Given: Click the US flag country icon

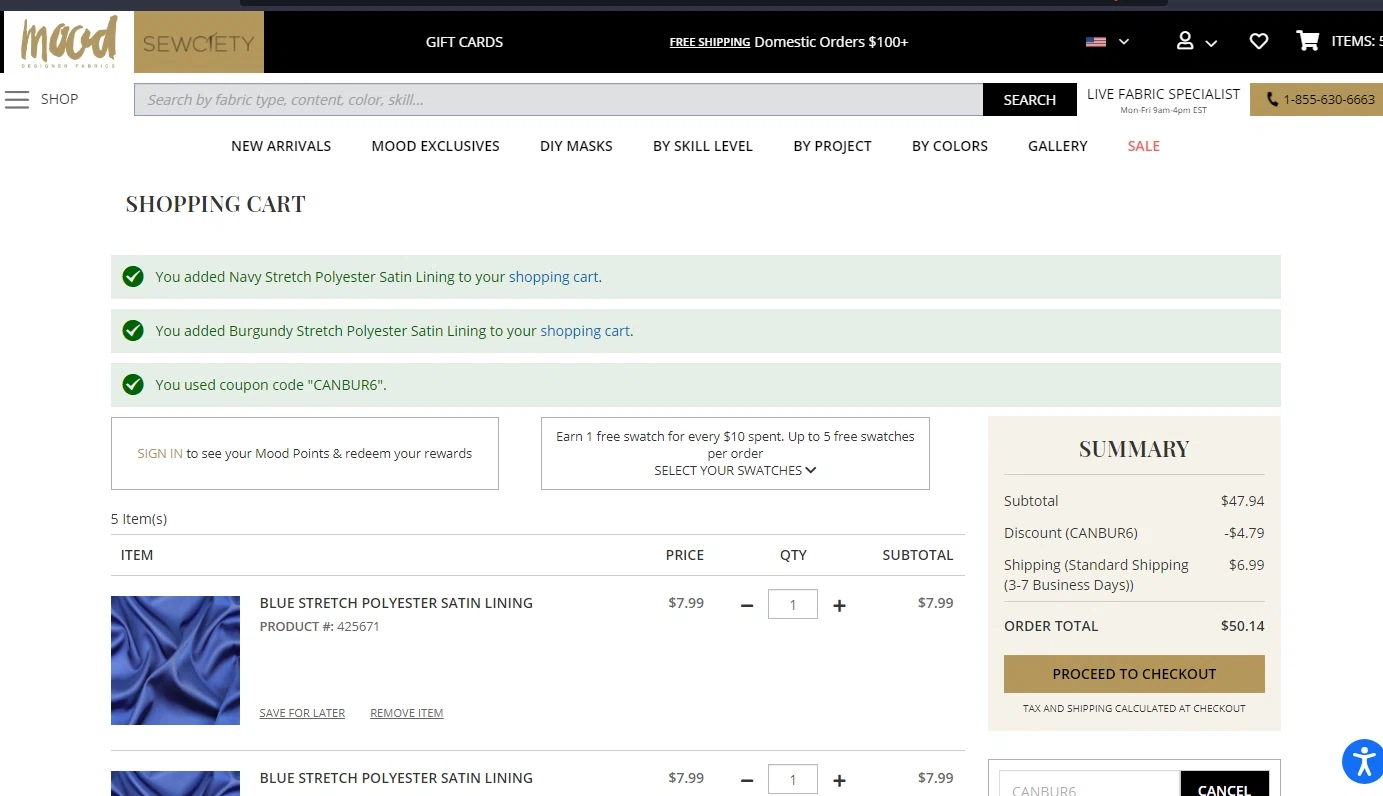Looking at the screenshot, I should click(x=1096, y=42).
